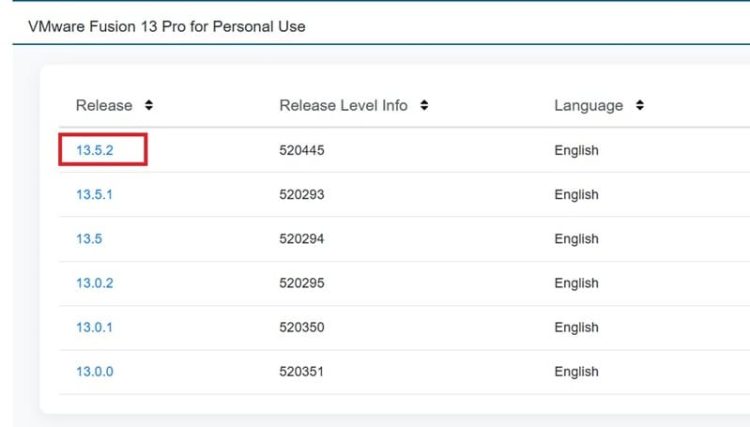
Task: Click release level number 520445
Action: click(302, 150)
